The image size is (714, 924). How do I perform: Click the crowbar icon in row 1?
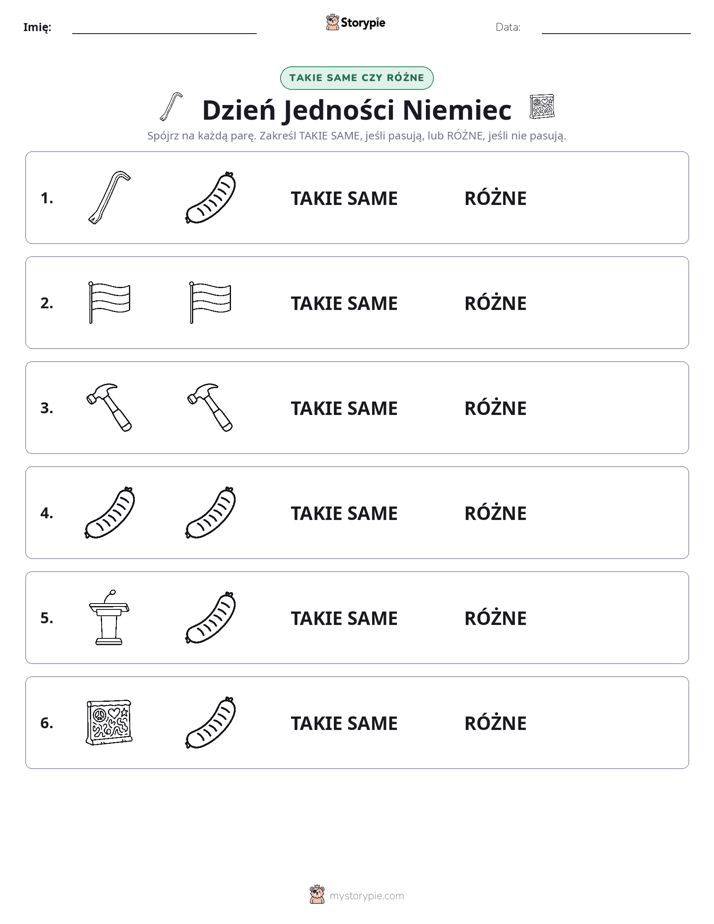(110, 197)
